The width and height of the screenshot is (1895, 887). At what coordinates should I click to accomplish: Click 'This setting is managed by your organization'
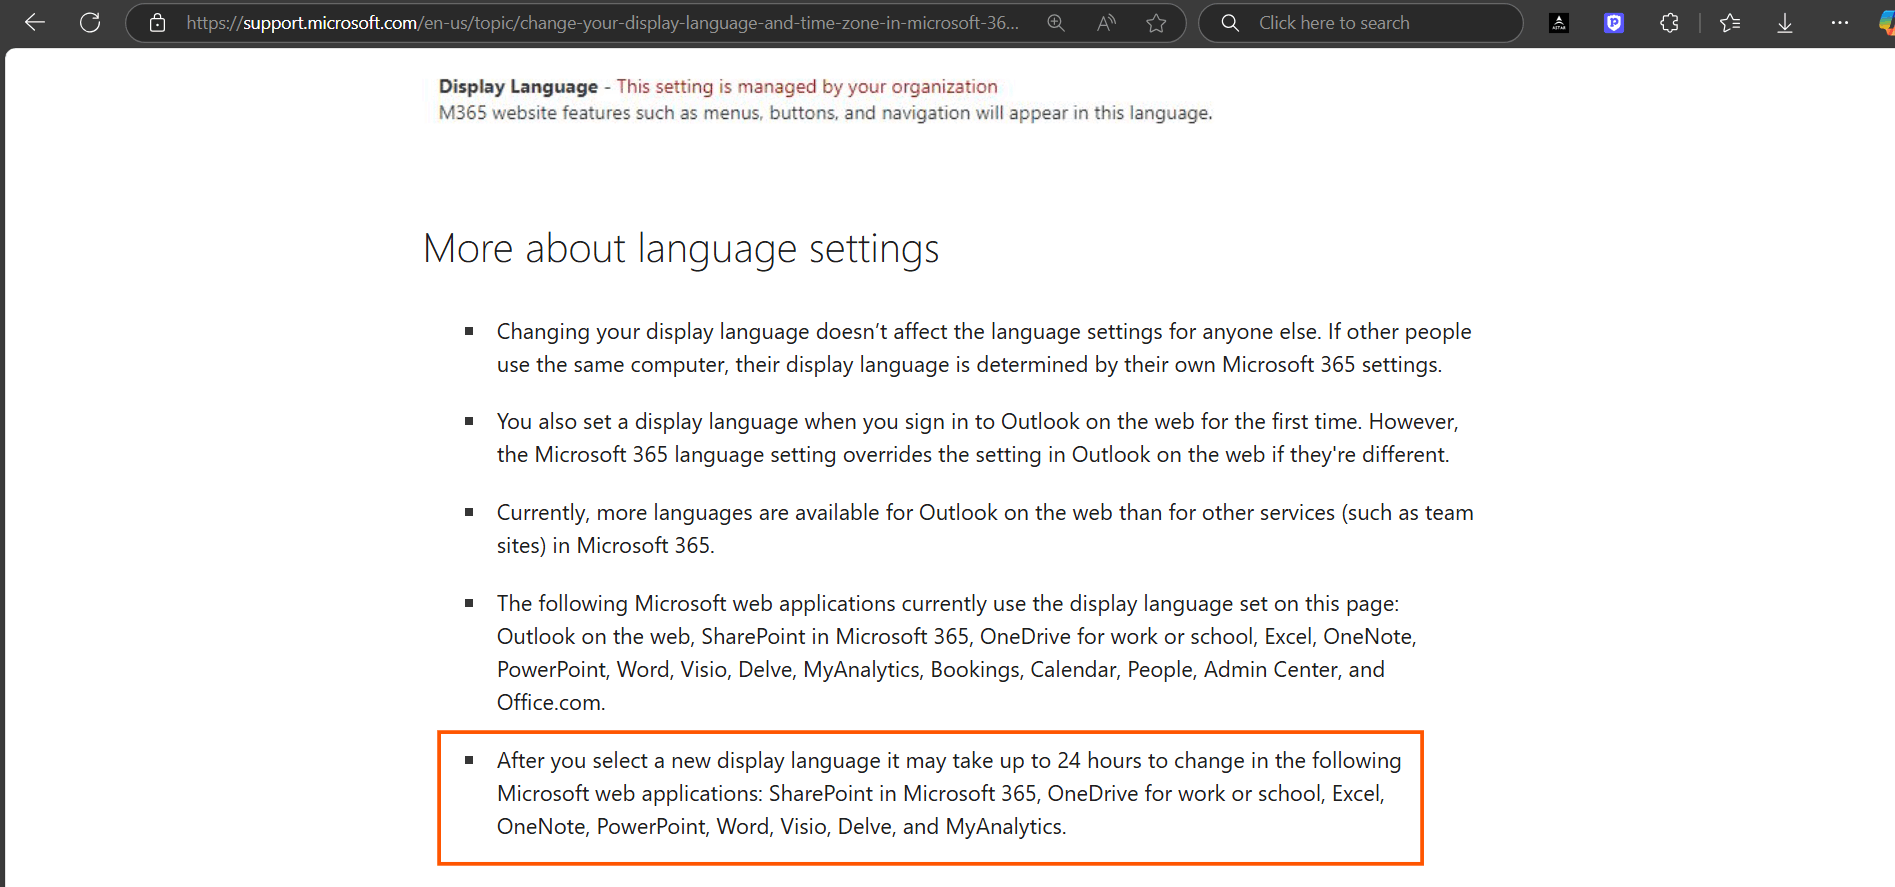[807, 87]
